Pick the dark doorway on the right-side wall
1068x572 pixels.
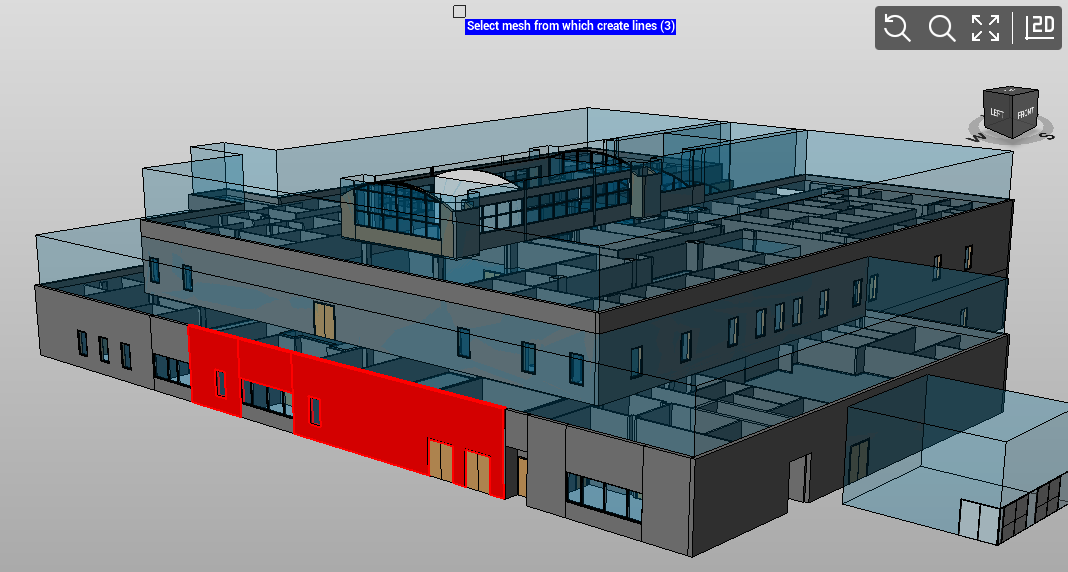tap(799, 477)
